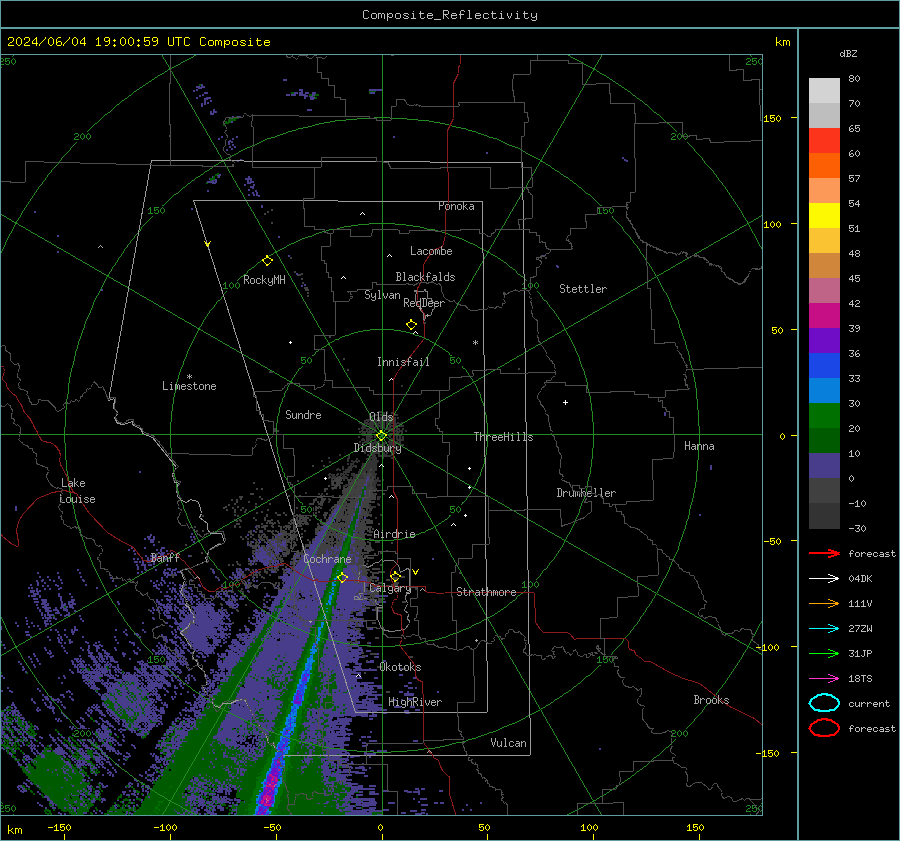Click the Banff town label
This screenshot has width=900, height=841.
165,557
